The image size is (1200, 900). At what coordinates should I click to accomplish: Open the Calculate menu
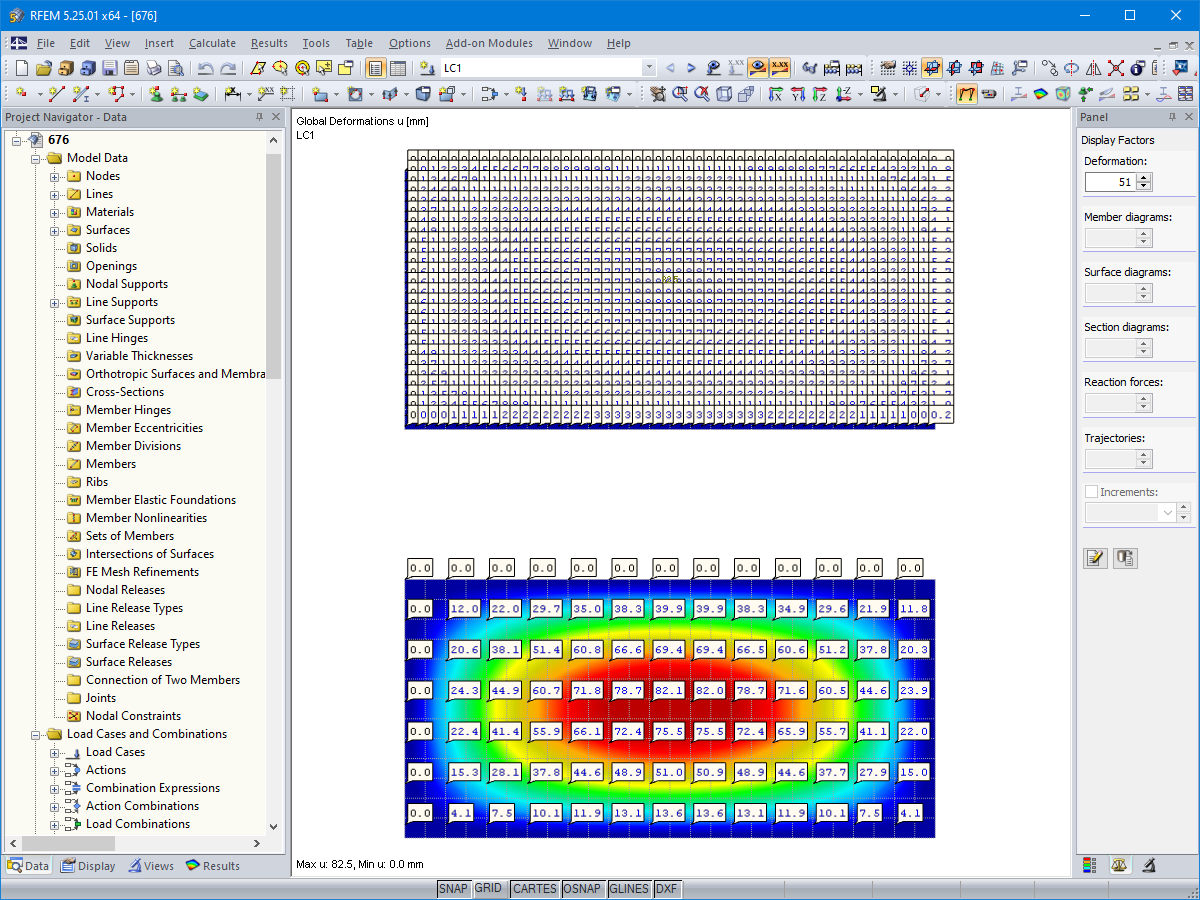(x=212, y=43)
